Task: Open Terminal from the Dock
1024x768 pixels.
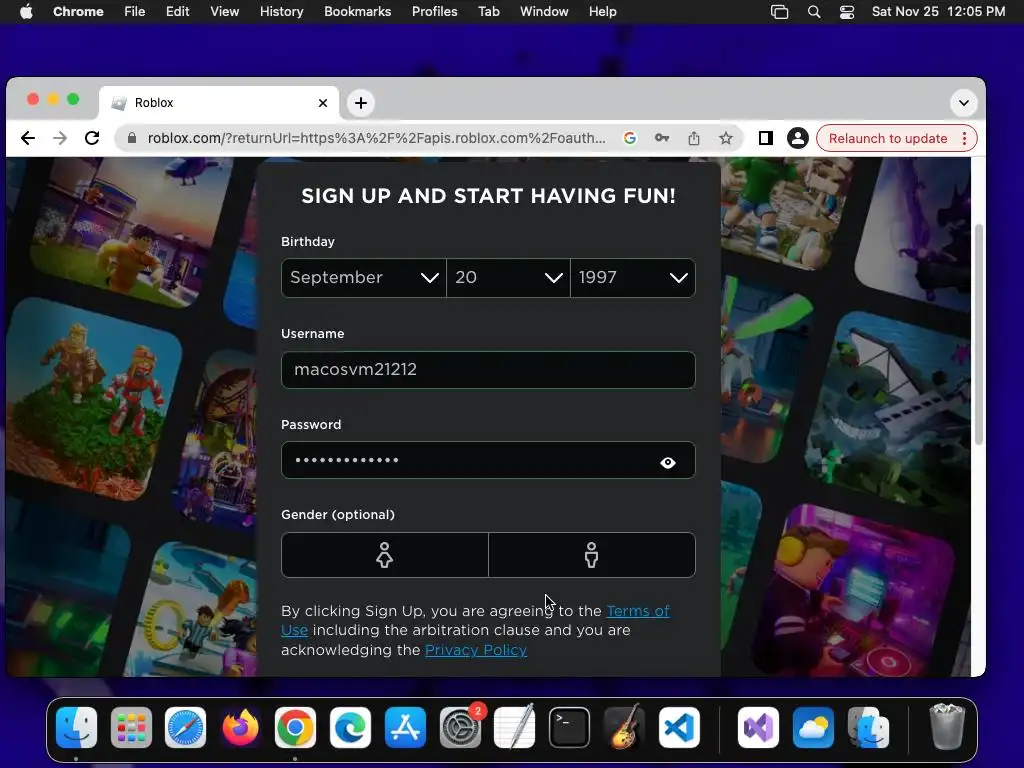Action: (x=569, y=728)
